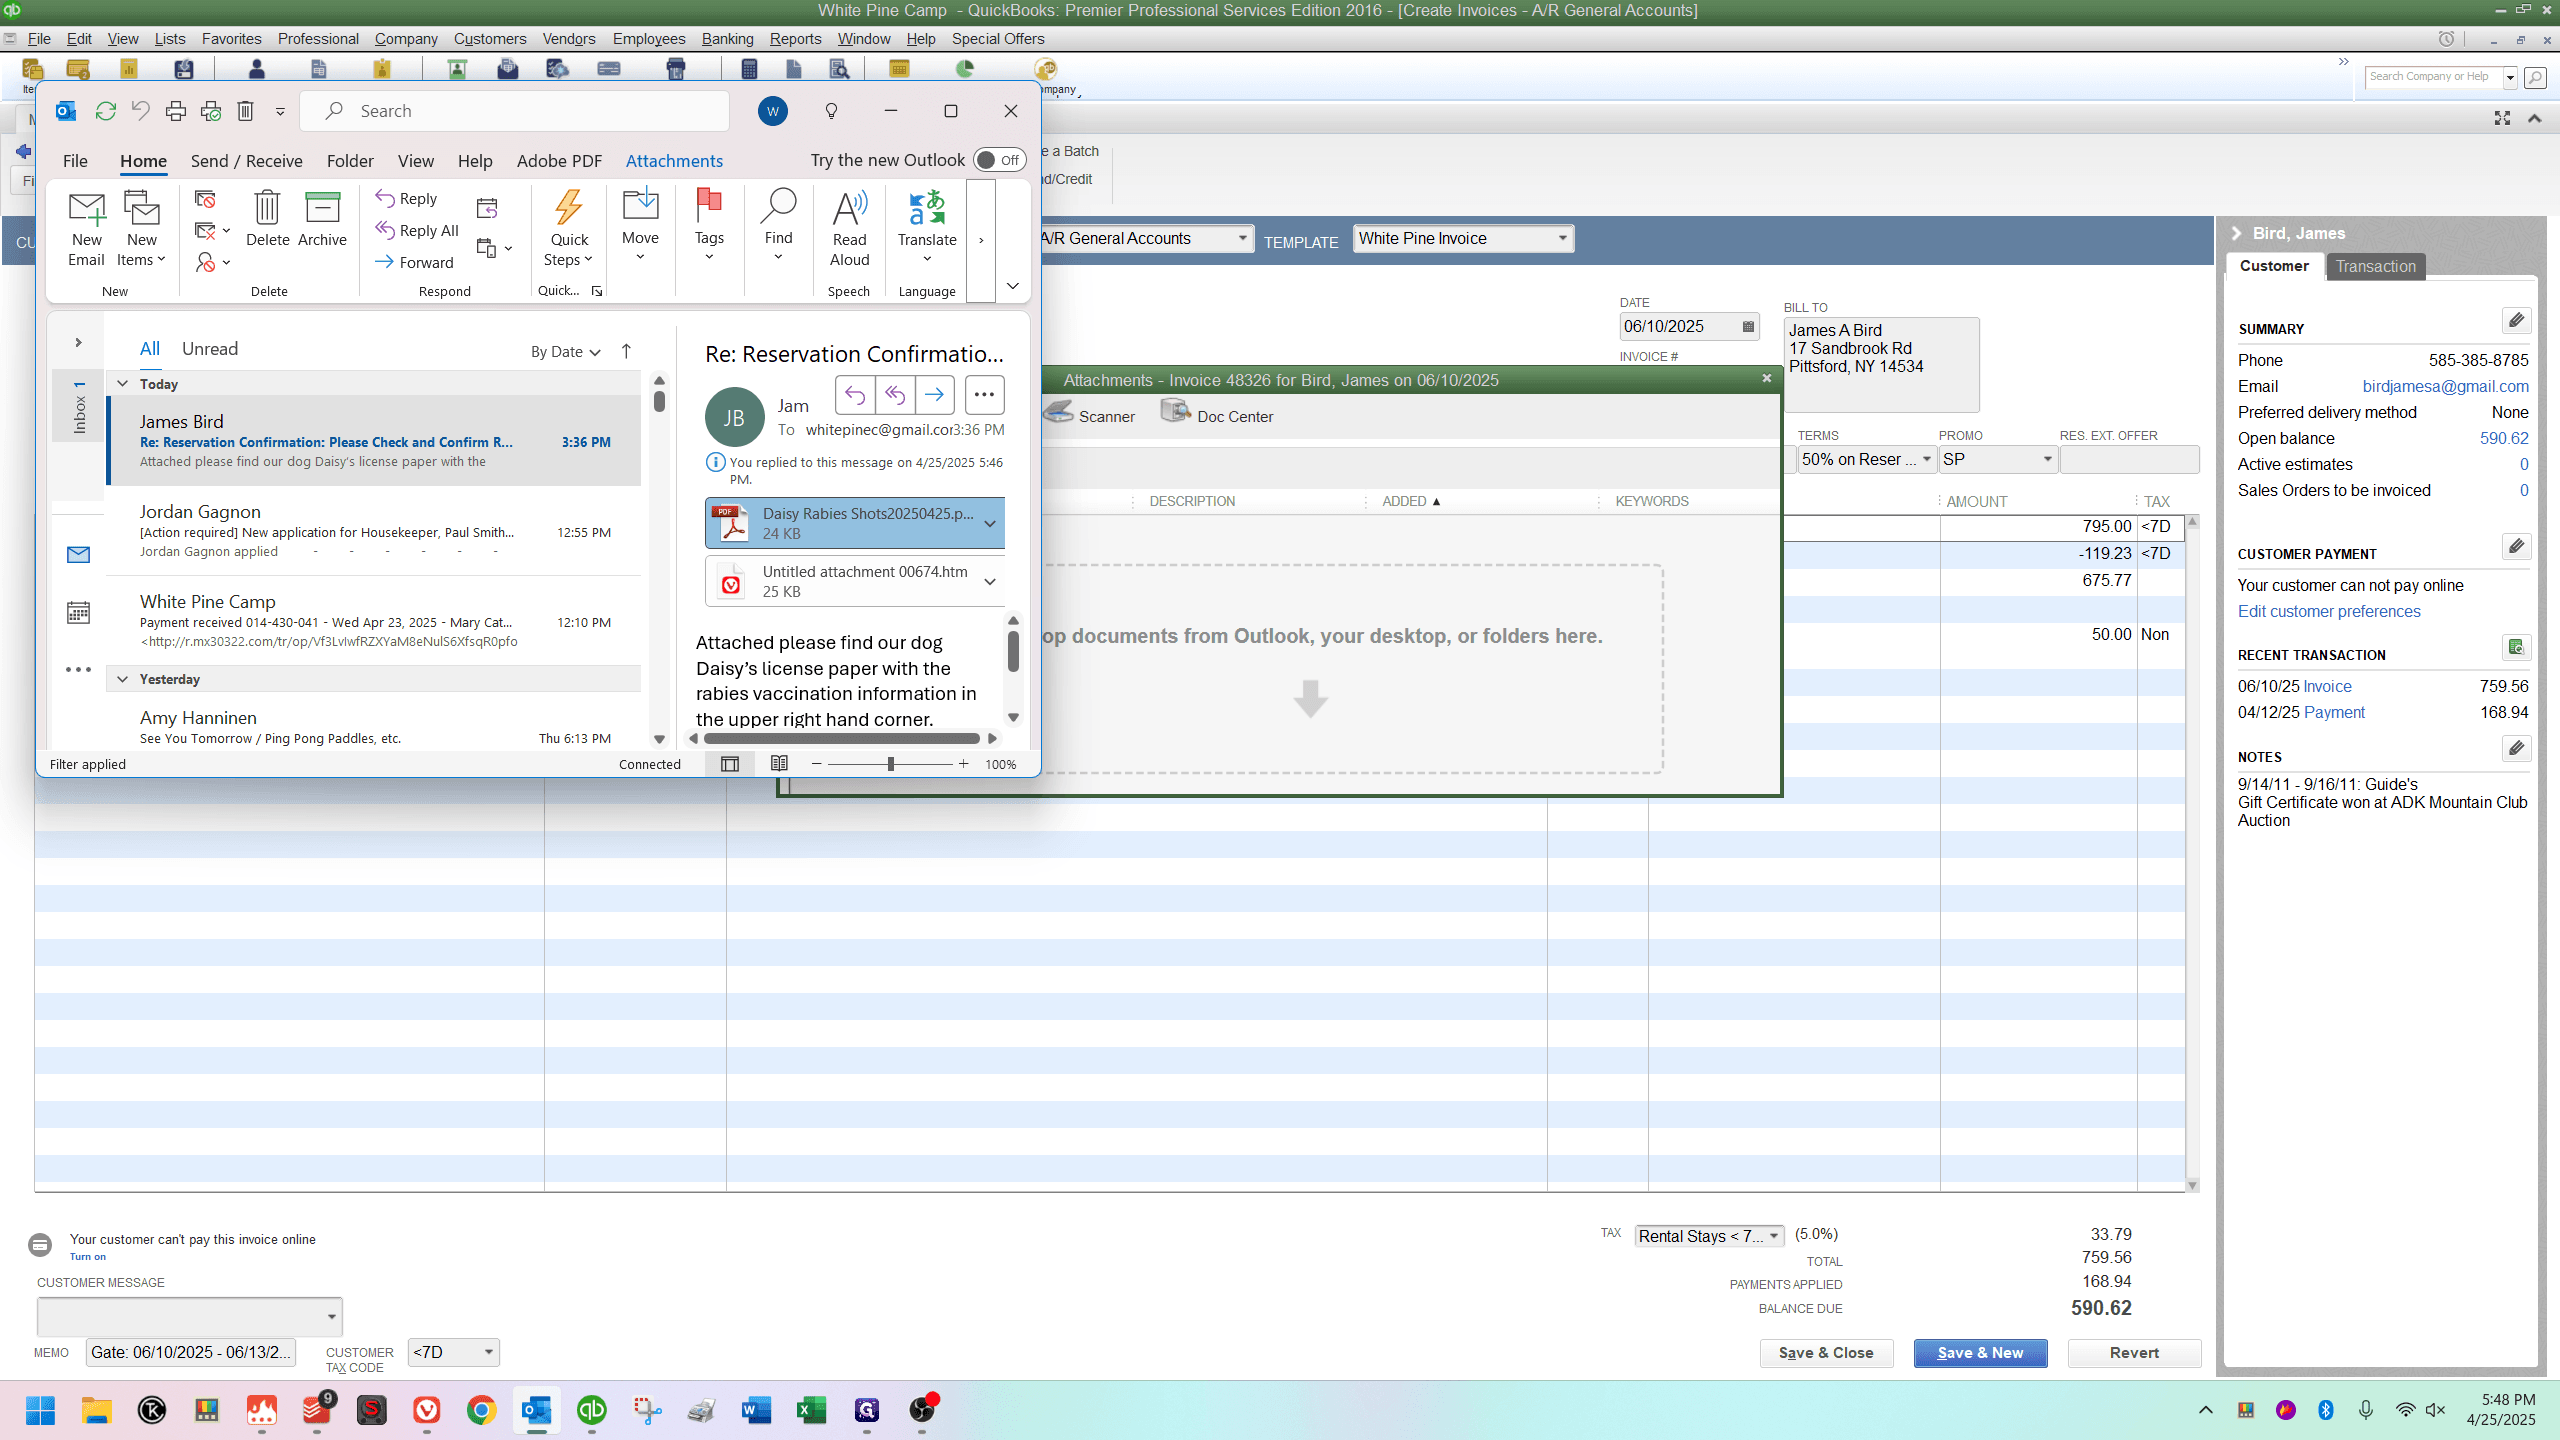
Task: Click the QuickBooks calculator toolbar icon
Action: tap(749, 68)
